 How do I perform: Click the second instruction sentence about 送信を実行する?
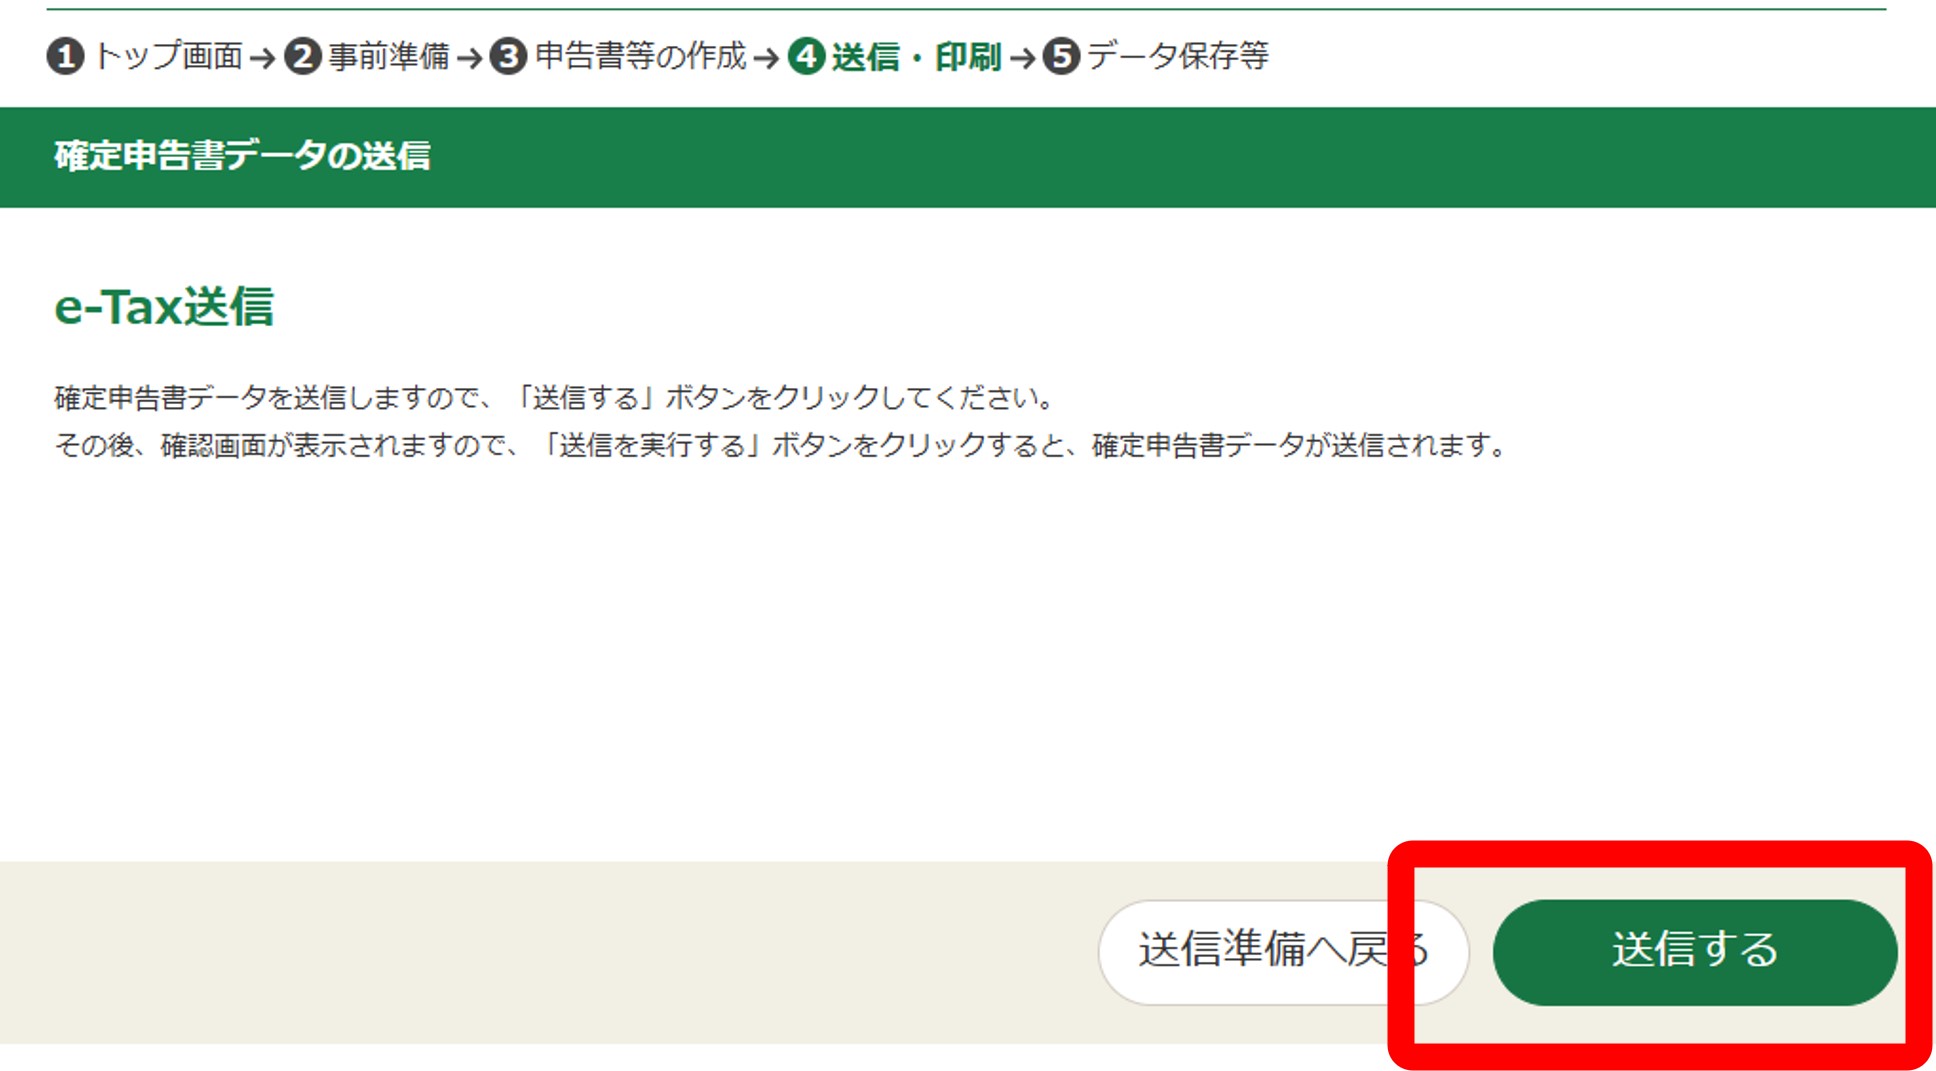782,445
